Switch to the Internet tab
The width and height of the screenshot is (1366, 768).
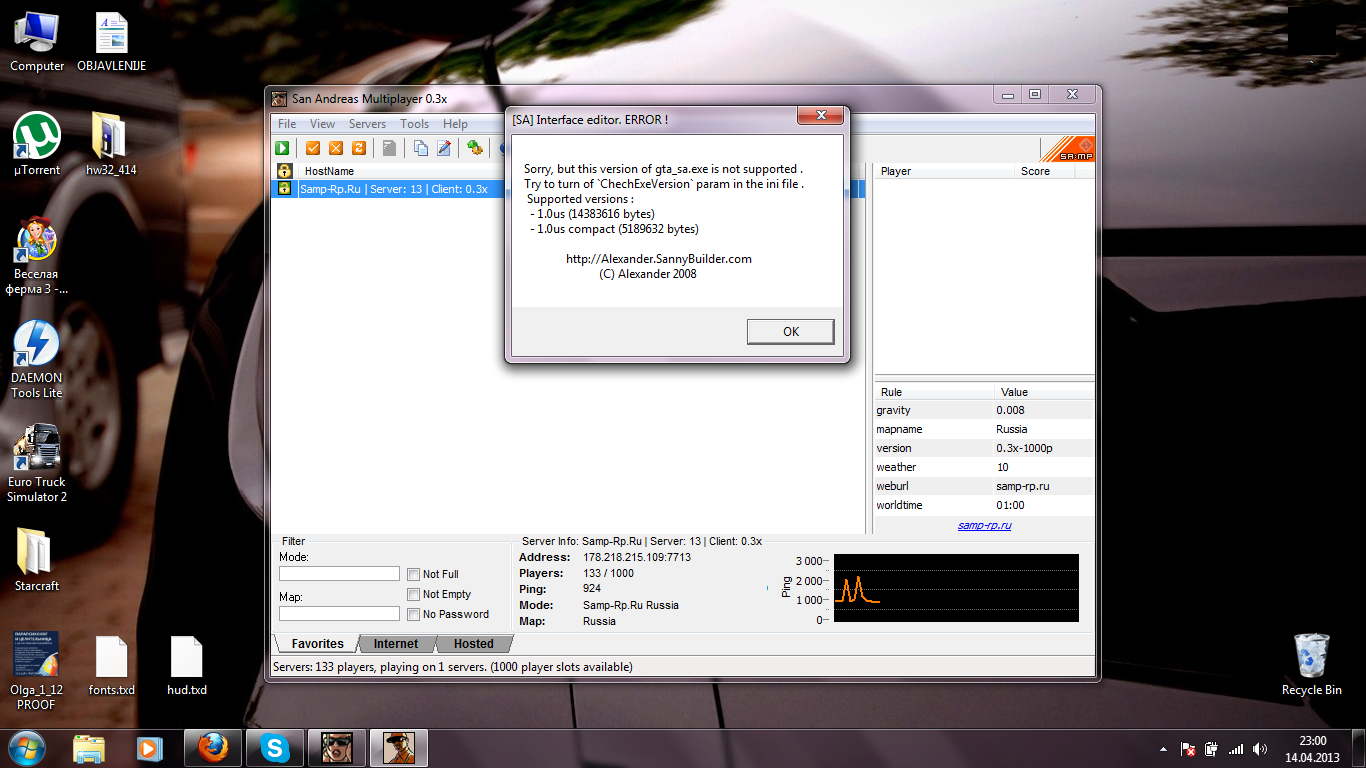tap(396, 644)
